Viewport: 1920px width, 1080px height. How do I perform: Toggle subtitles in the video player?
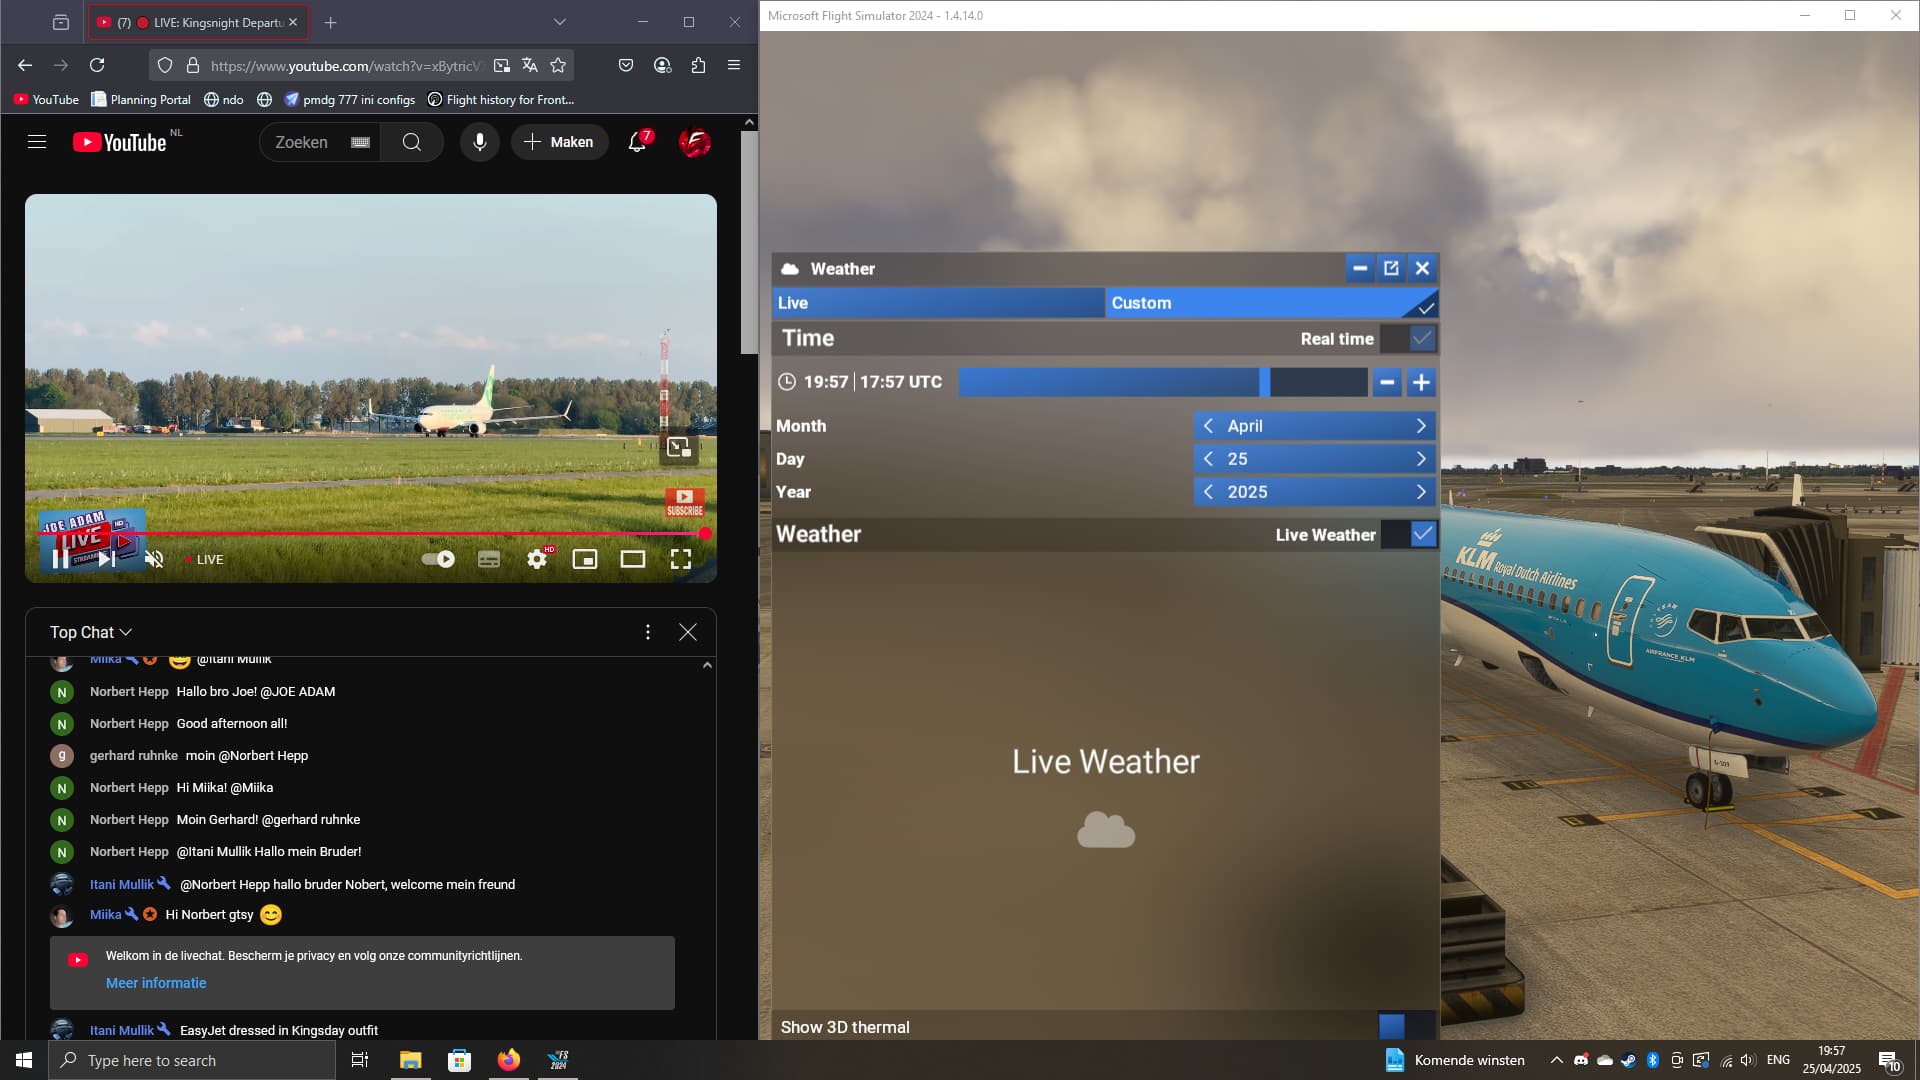[x=489, y=559]
